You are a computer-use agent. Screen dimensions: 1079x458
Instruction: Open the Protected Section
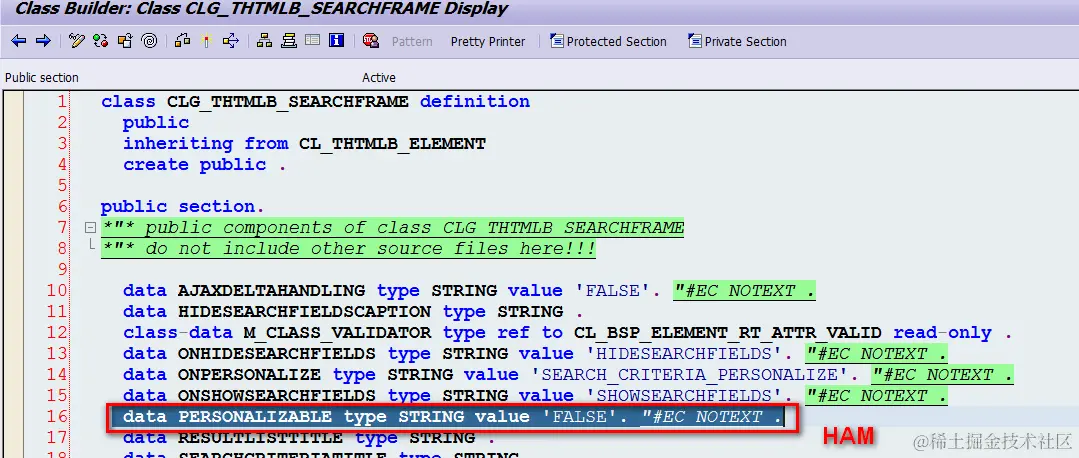click(608, 41)
